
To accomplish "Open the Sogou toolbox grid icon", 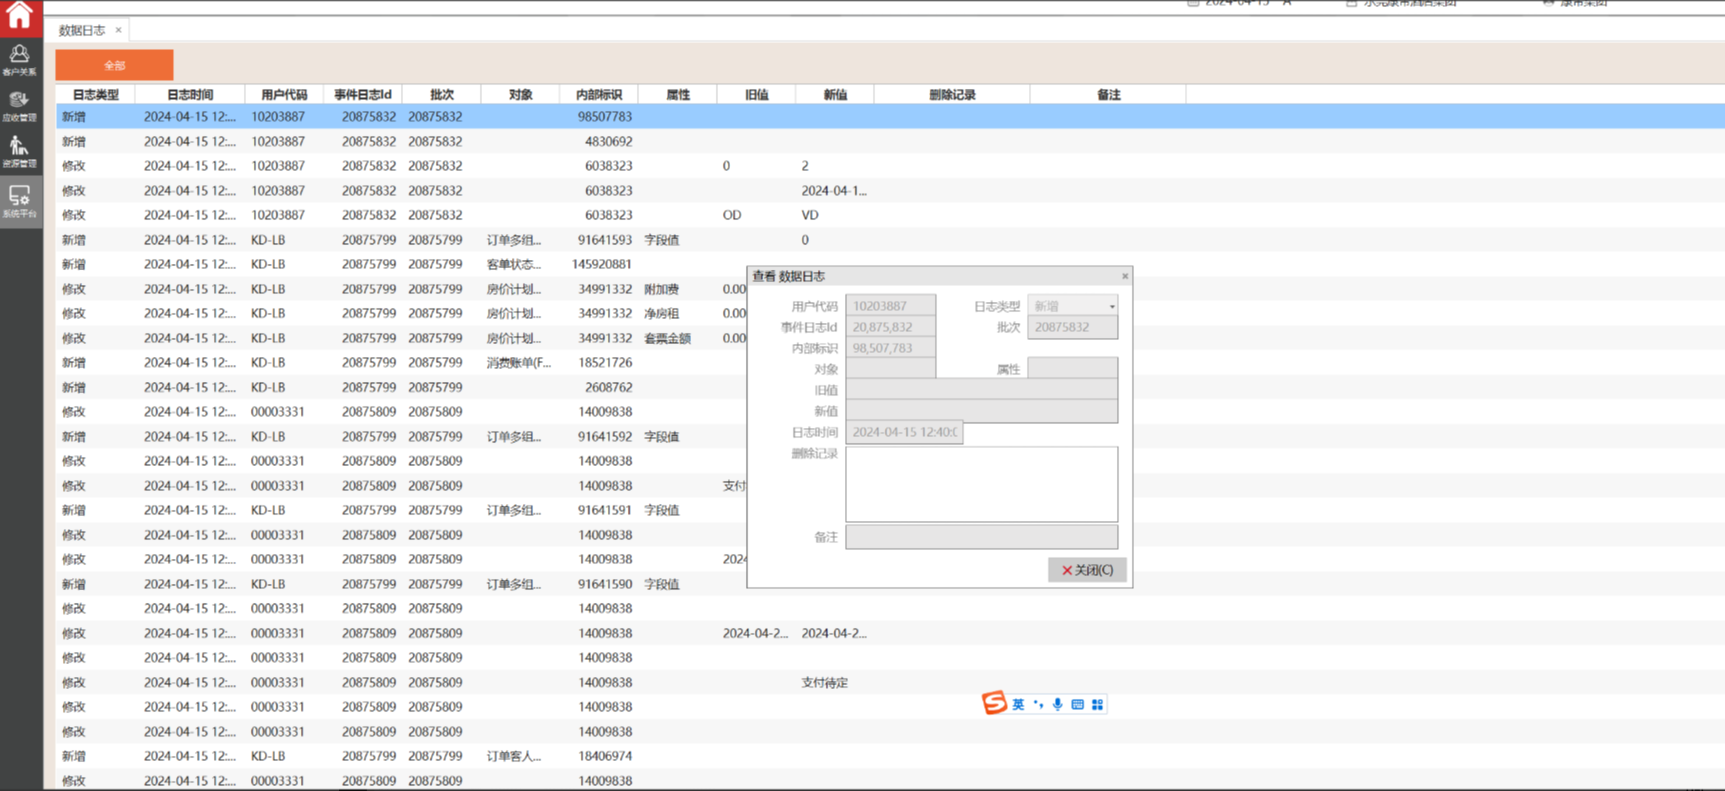I will 1097,705.
